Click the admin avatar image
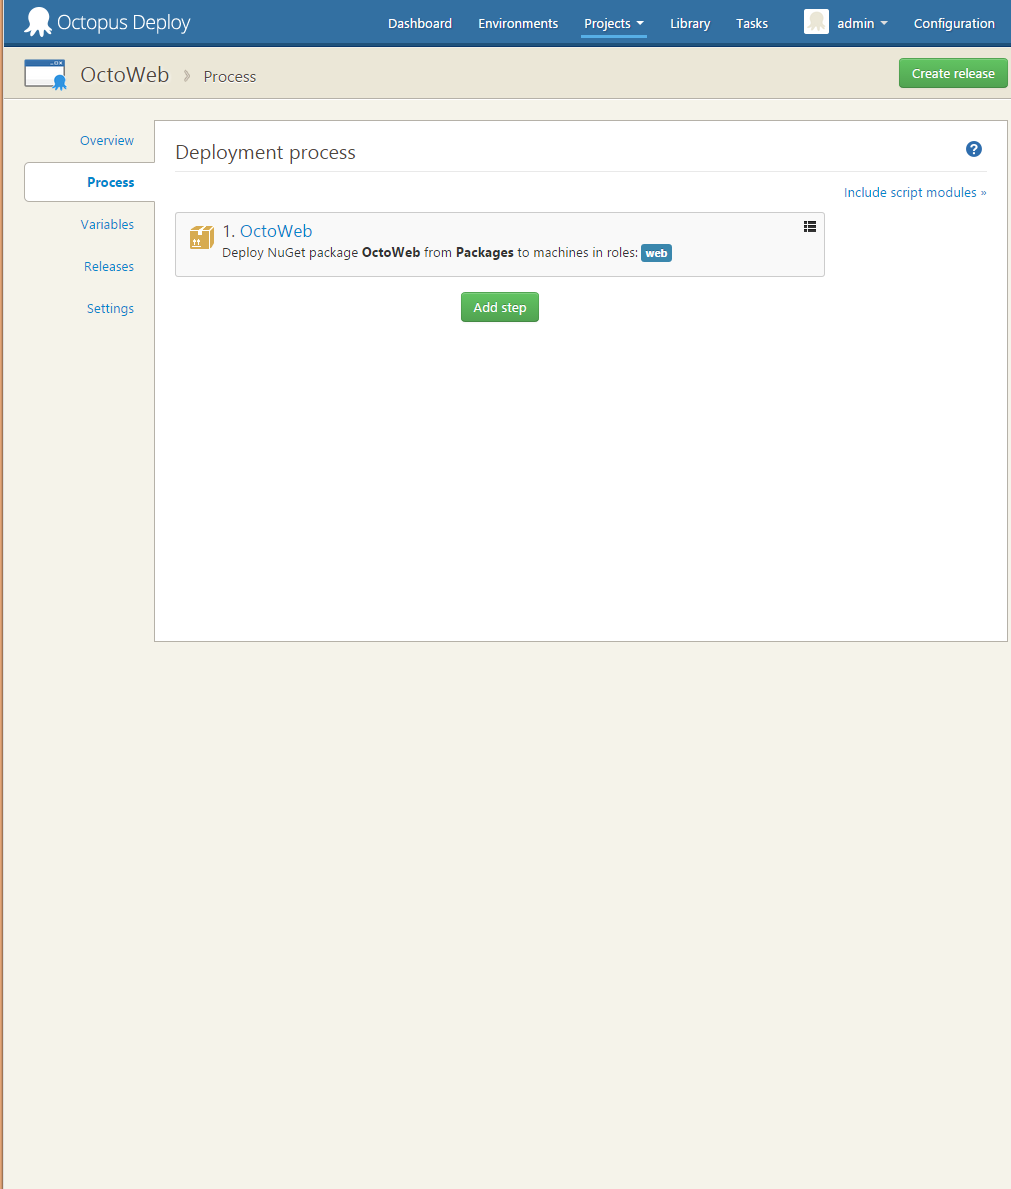The width and height of the screenshot is (1011, 1189). 816,22
